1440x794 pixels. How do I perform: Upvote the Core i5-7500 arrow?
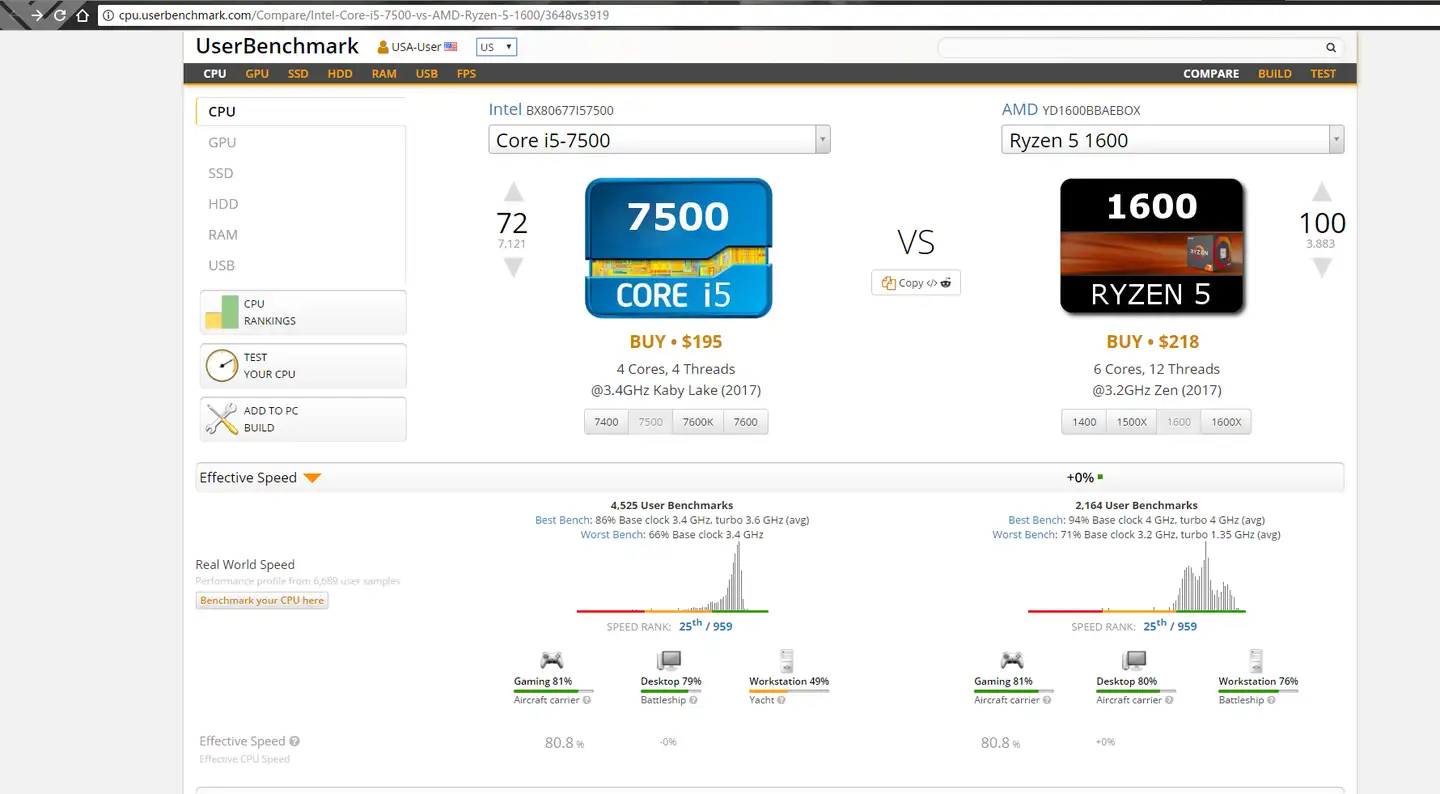[x=513, y=193]
